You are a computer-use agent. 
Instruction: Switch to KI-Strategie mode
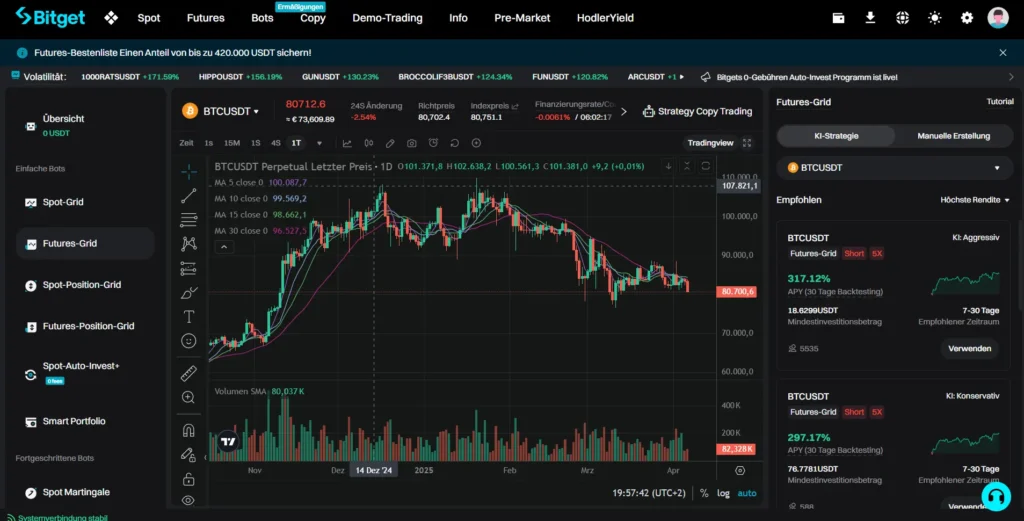coord(837,136)
